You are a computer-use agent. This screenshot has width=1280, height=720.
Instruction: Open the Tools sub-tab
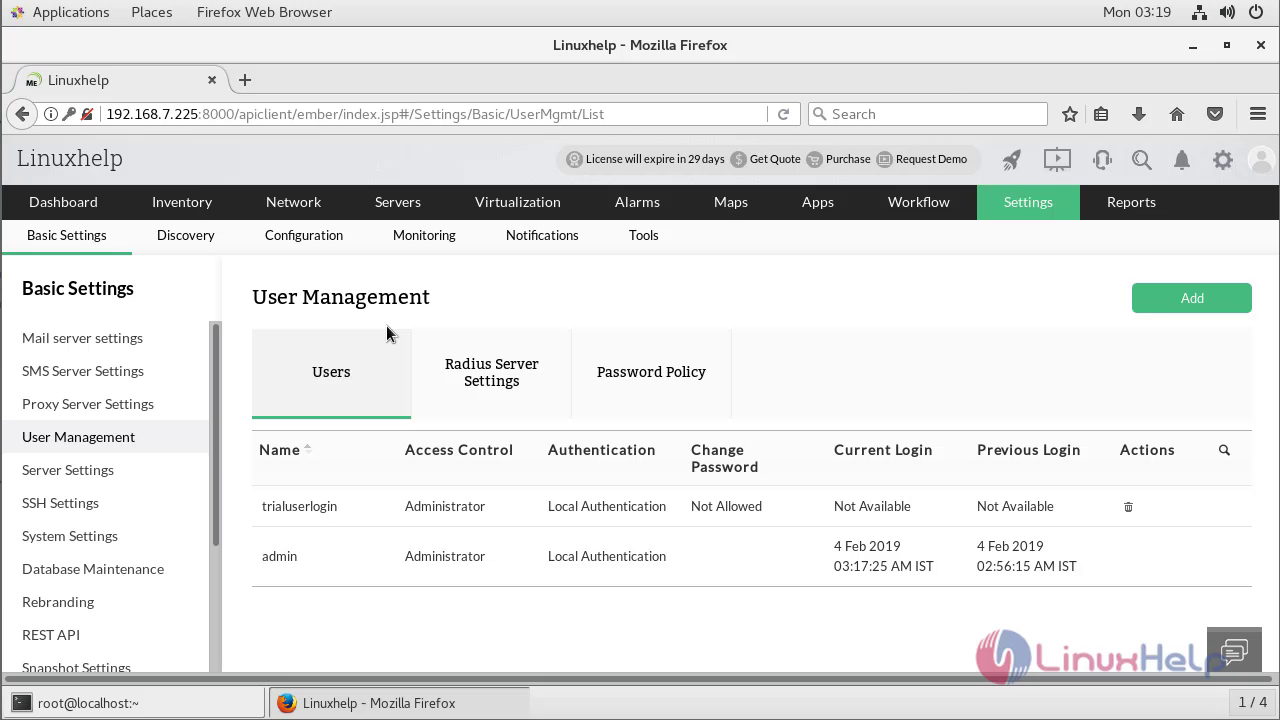pos(644,235)
